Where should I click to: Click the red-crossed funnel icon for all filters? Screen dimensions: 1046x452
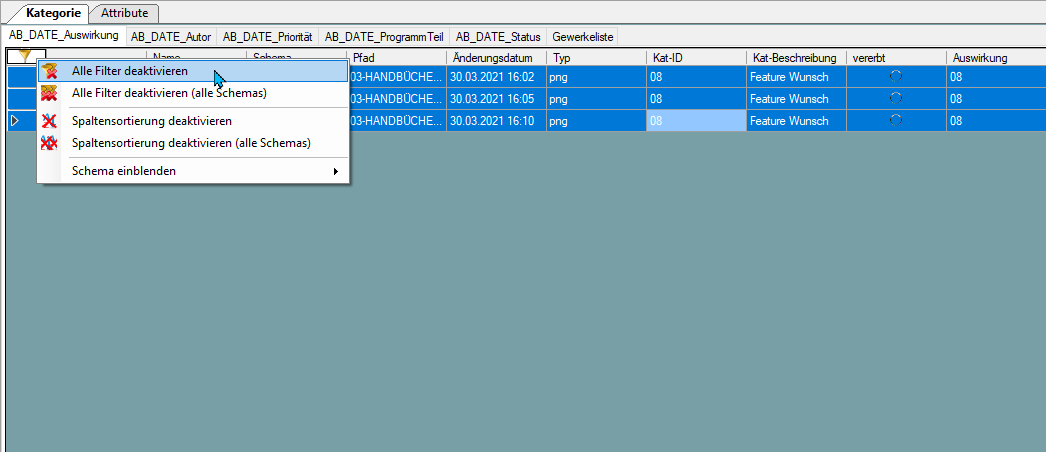tap(49, 71)
